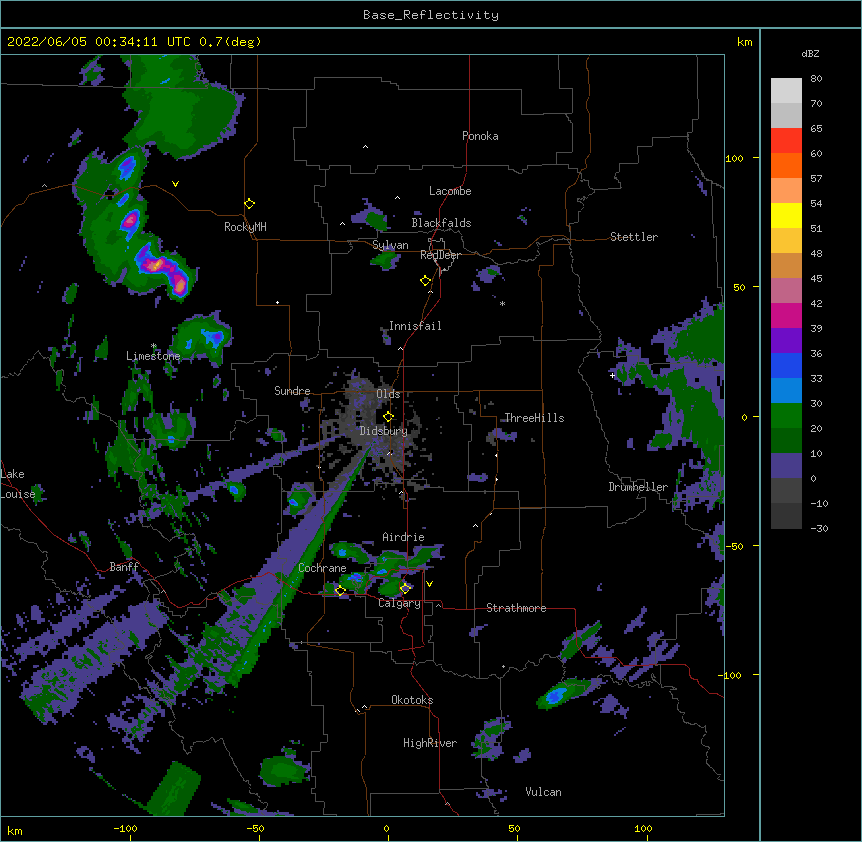Click the magenta swatch in the legend
The image size is (862, 842).
pyautogui.click(x=786, y=315)
